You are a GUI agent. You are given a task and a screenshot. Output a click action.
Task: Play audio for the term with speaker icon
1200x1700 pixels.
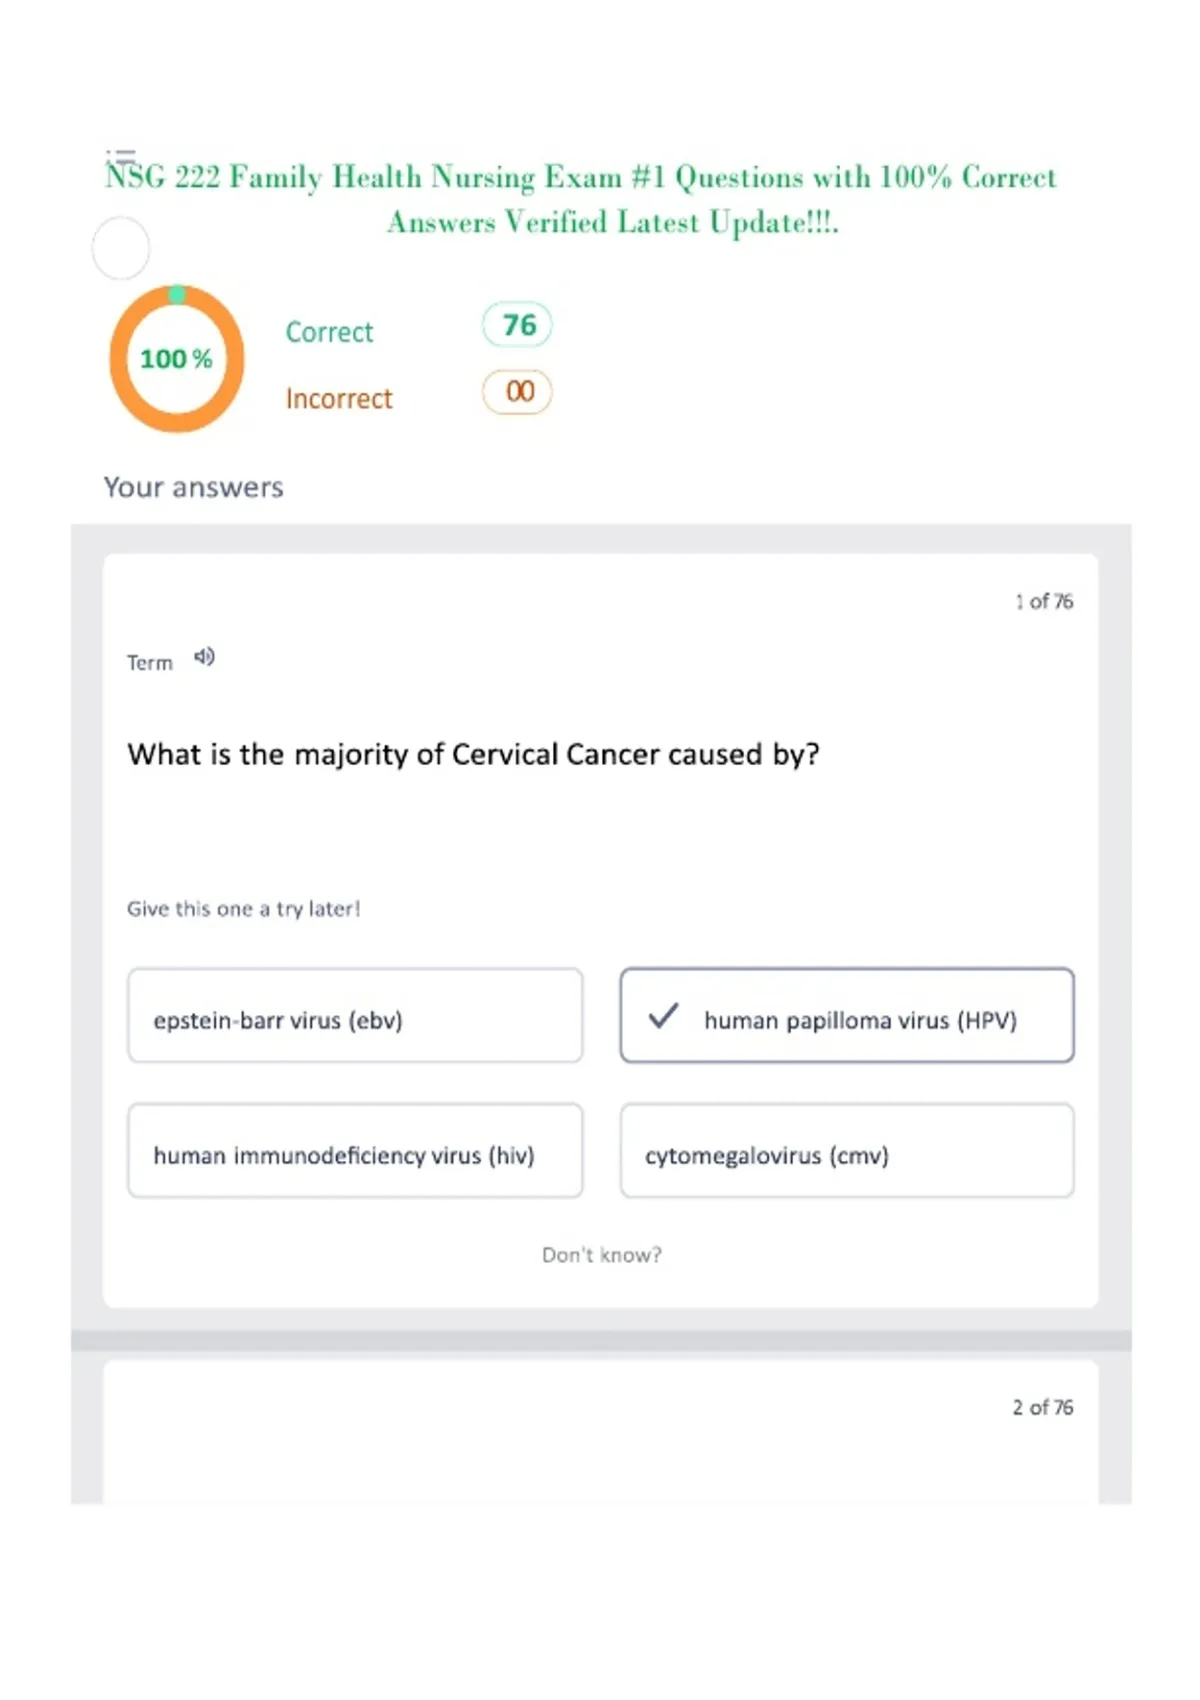pos(204,657)
